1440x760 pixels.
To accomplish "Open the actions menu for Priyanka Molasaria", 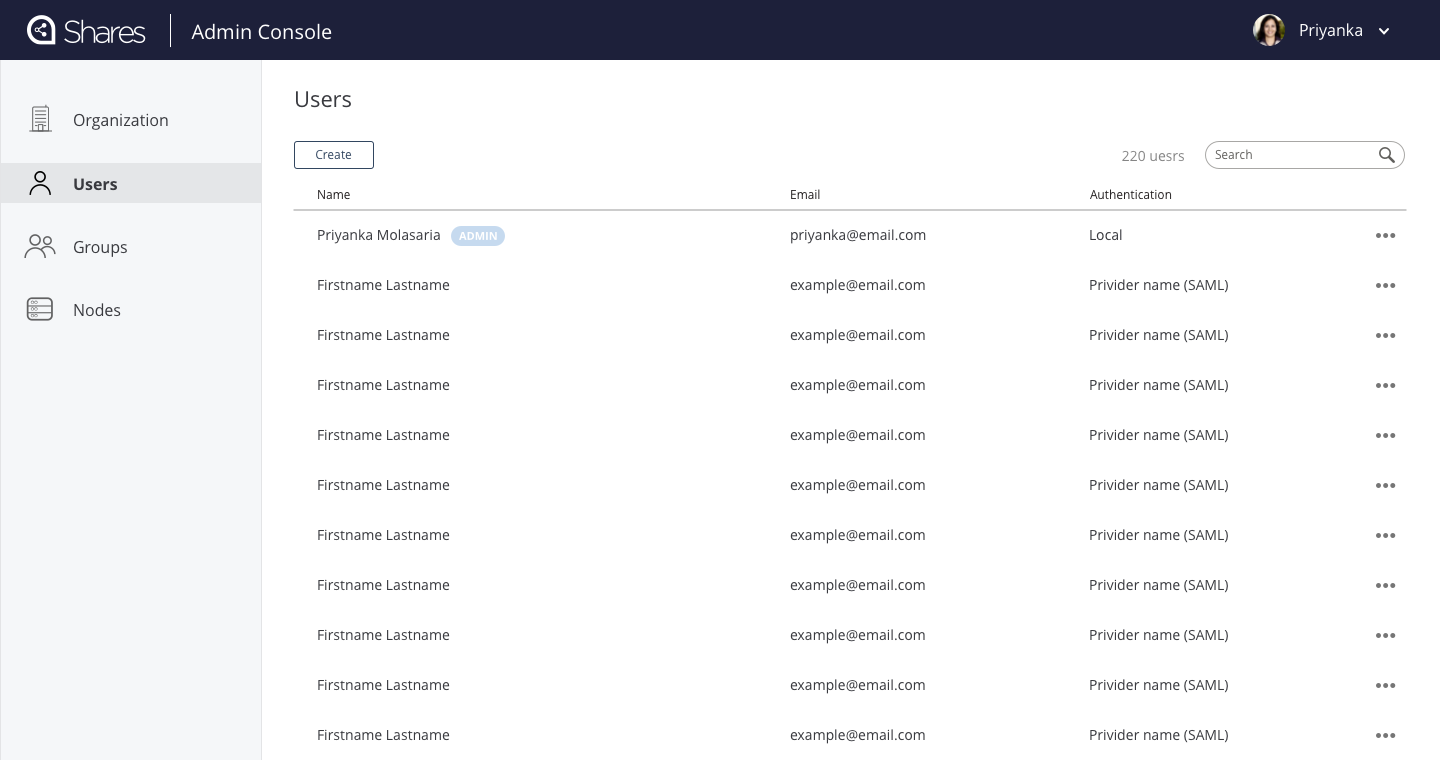I will [x=1385, y=235].
